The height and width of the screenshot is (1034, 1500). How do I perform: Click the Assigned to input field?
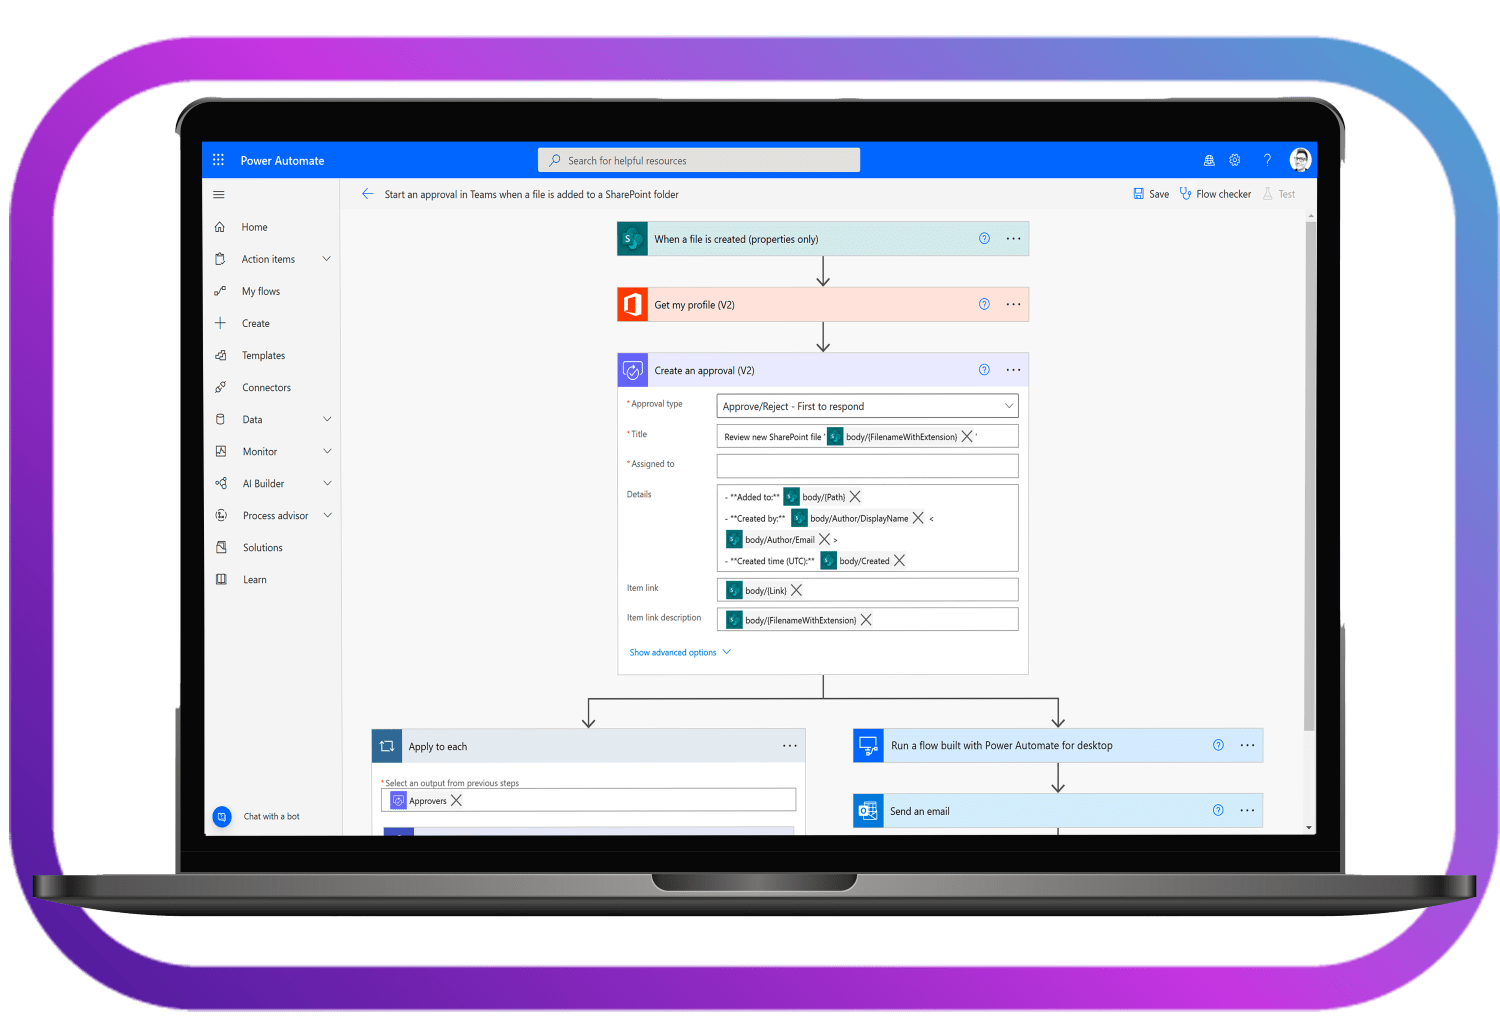pyautogui.click(x=867, y=465)
